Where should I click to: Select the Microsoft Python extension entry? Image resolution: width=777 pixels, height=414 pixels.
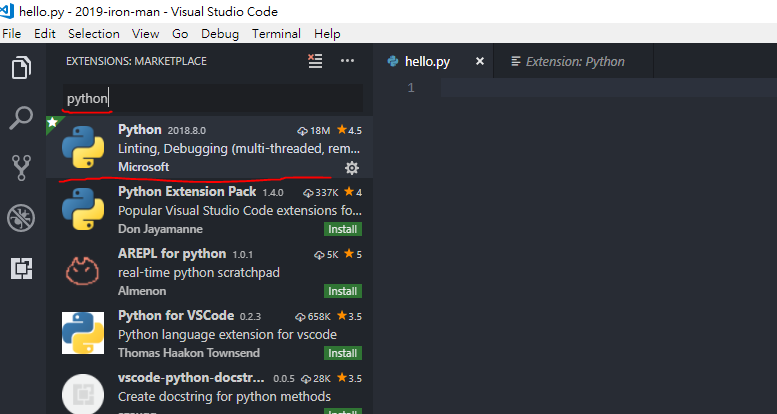pos(208,147)
